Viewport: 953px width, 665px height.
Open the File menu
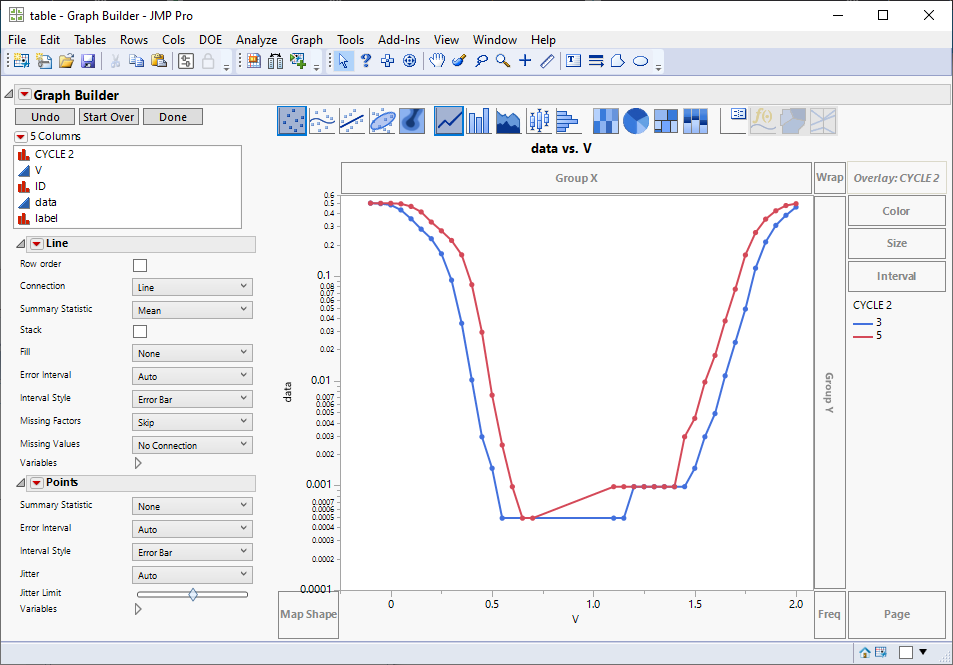click(x=17, y=40)
